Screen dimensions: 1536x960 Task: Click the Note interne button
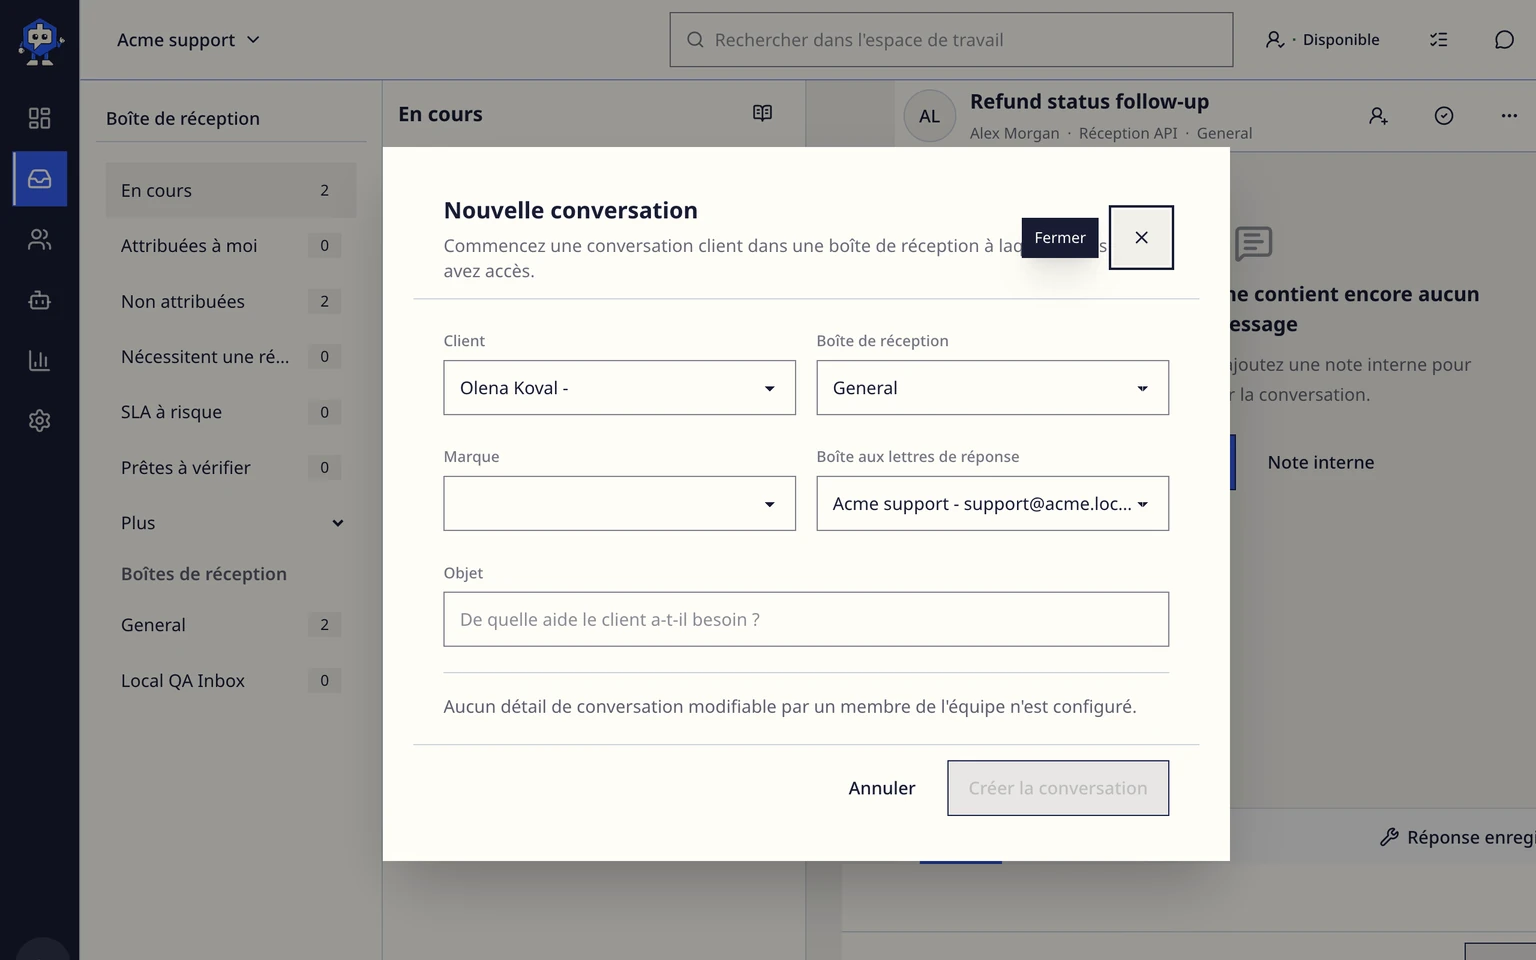(x=1320, y=462)
